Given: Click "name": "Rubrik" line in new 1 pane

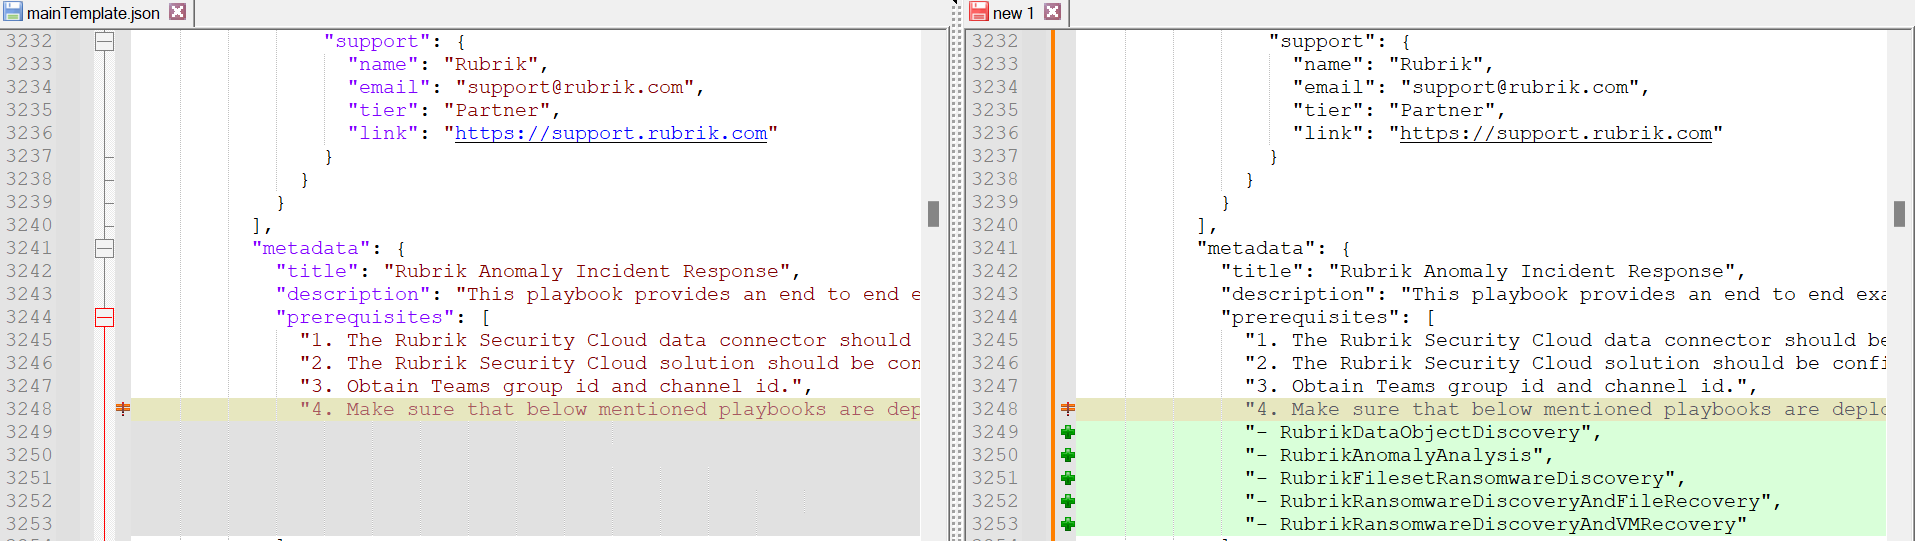Looking at the screenshot, I should point(1393,64).
